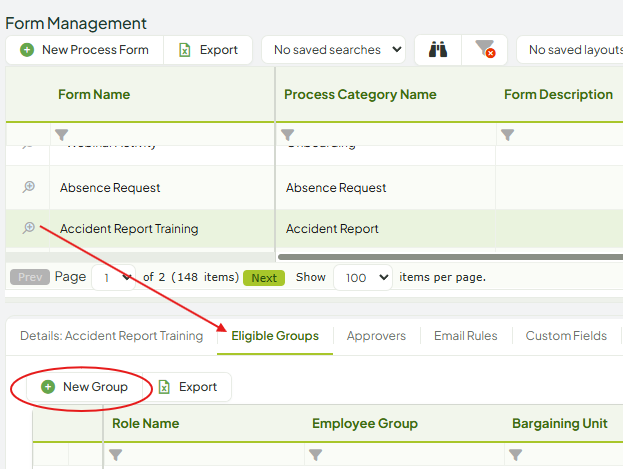Click the Accident Report category cell
Image resolution: width=623 pixels, height=469 pixels.
[385, 229]
